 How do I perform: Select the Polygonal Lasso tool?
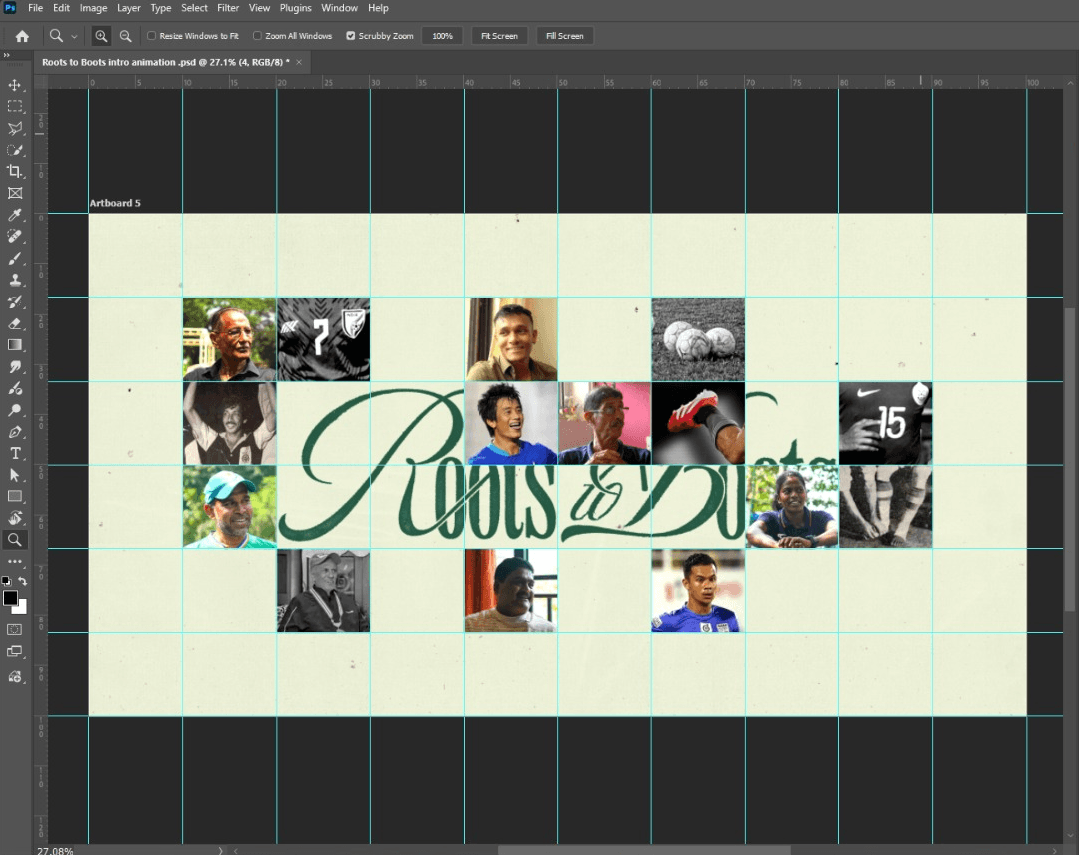pos(14,129)
